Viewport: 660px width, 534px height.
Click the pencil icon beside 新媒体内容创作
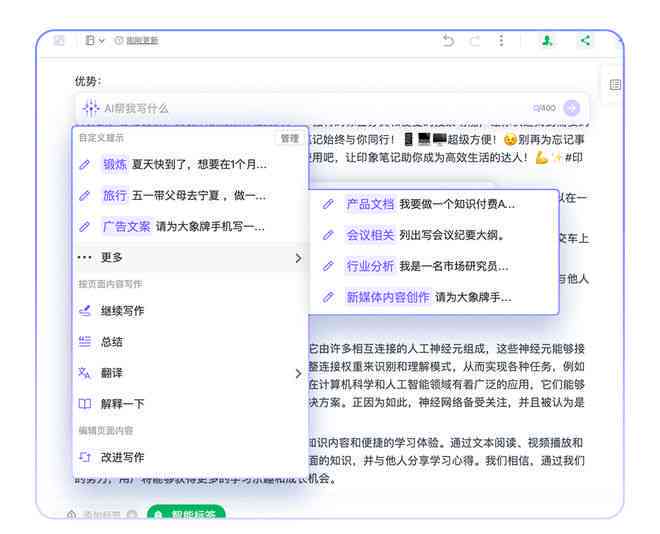click(x=328, y=298)
